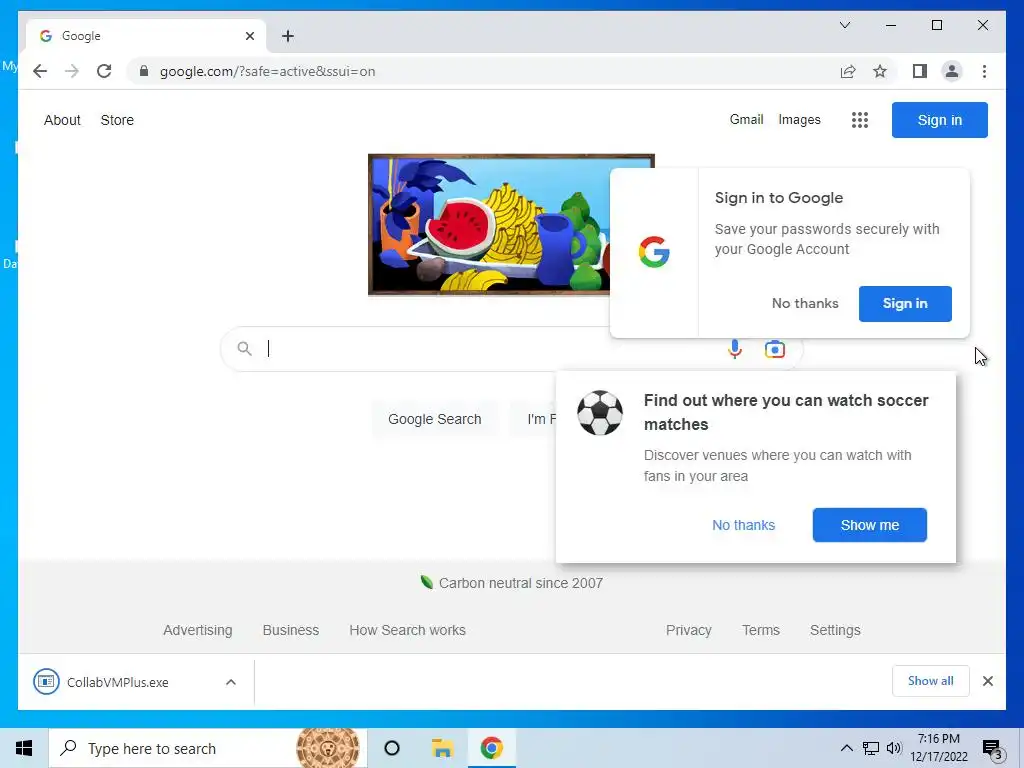Screen dimensions: 1024x768
Task: Decline the soccer promo with No thanks
Action: 743,525
